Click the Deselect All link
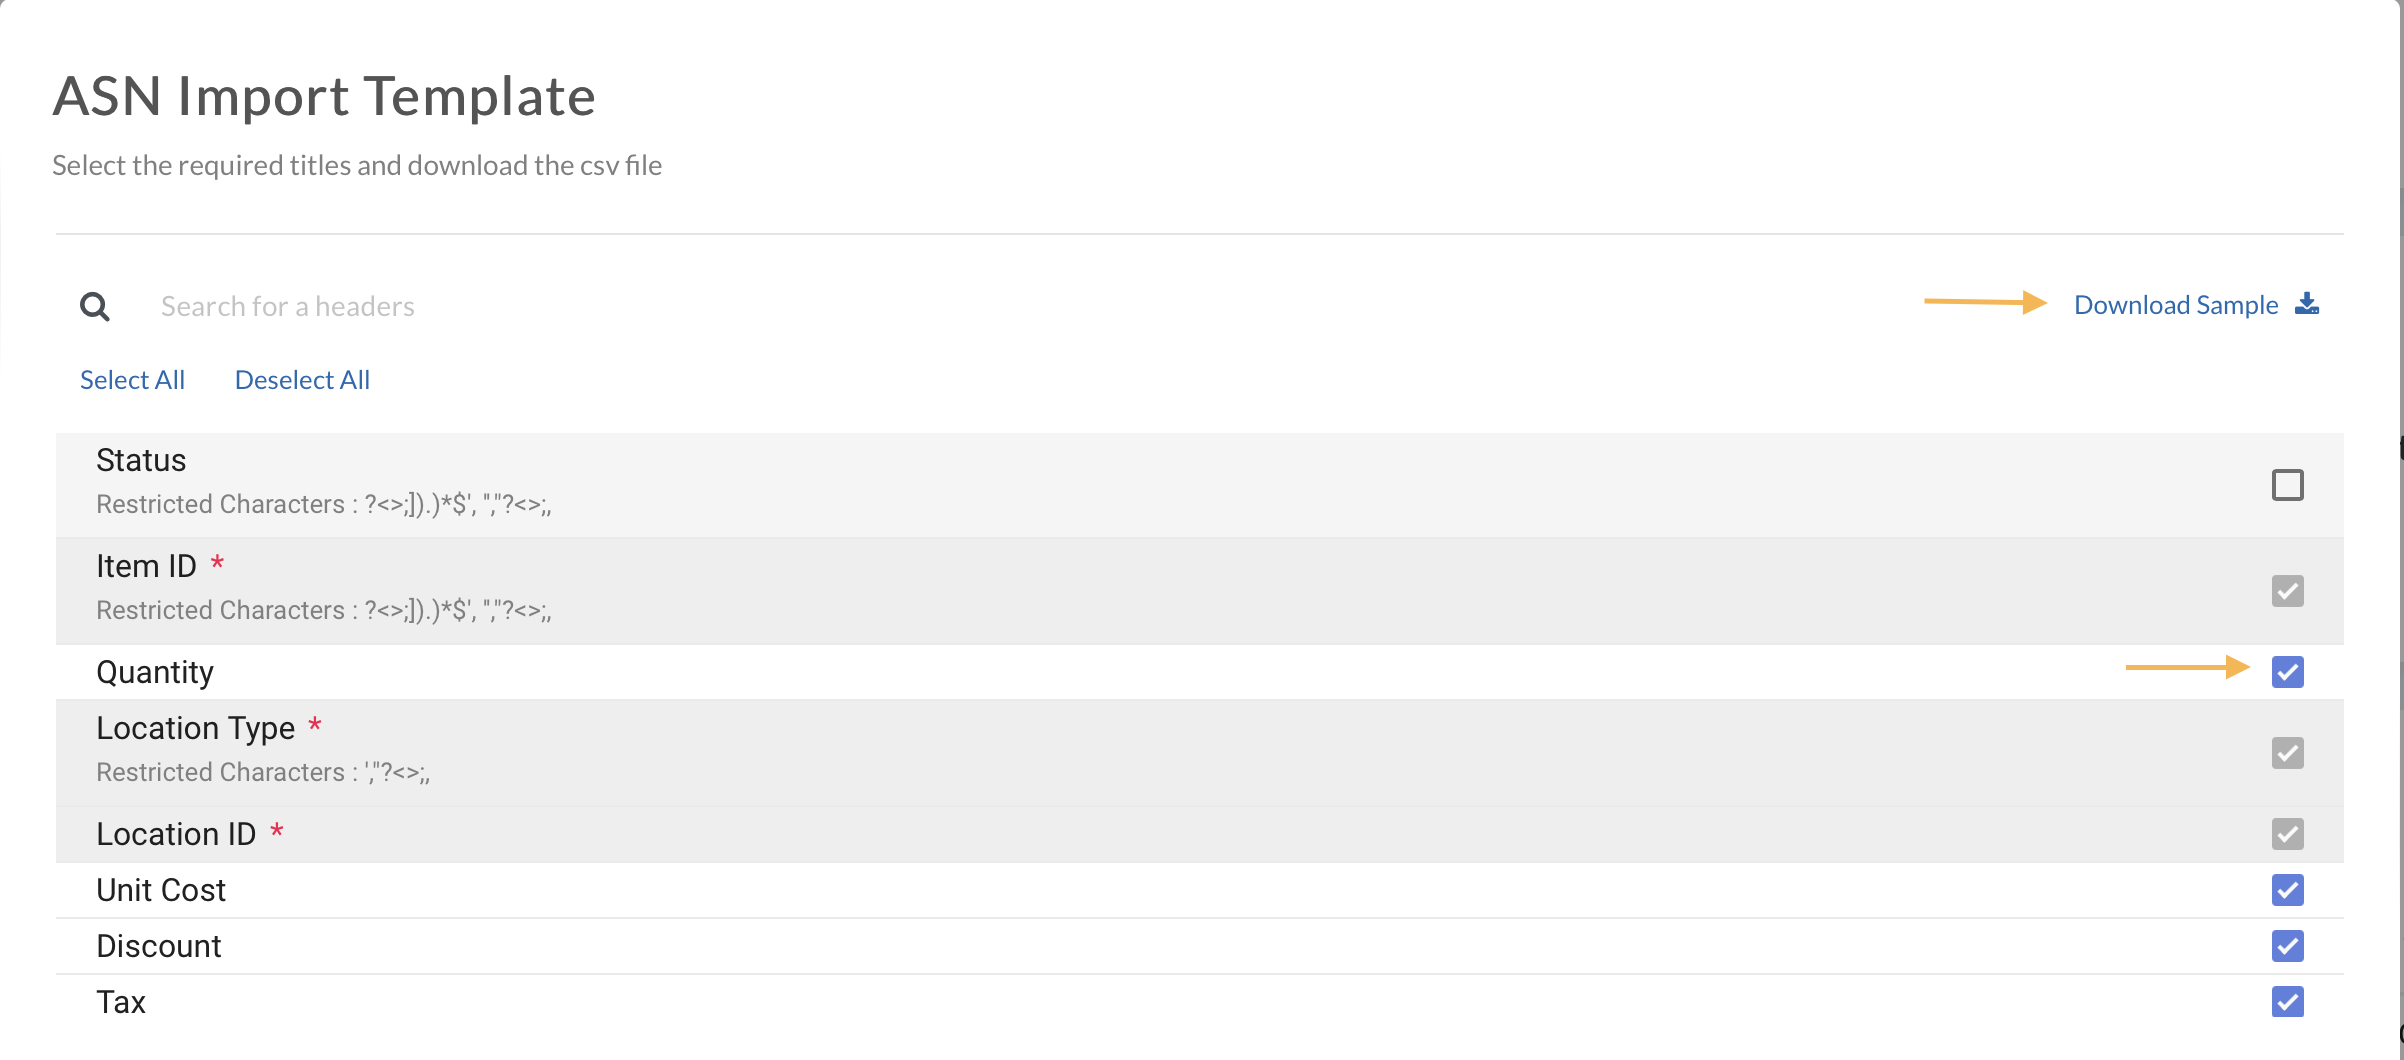Viewport: 2404px width, 1060px height. click(302, 380)
